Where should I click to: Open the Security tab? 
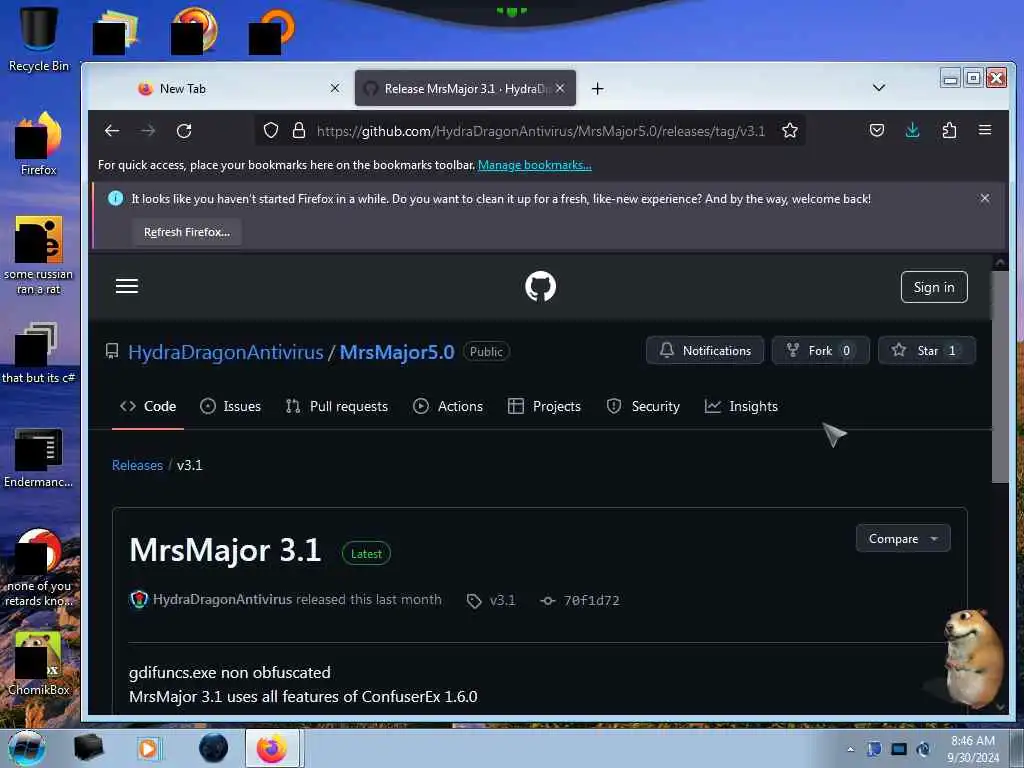point(643,406)
